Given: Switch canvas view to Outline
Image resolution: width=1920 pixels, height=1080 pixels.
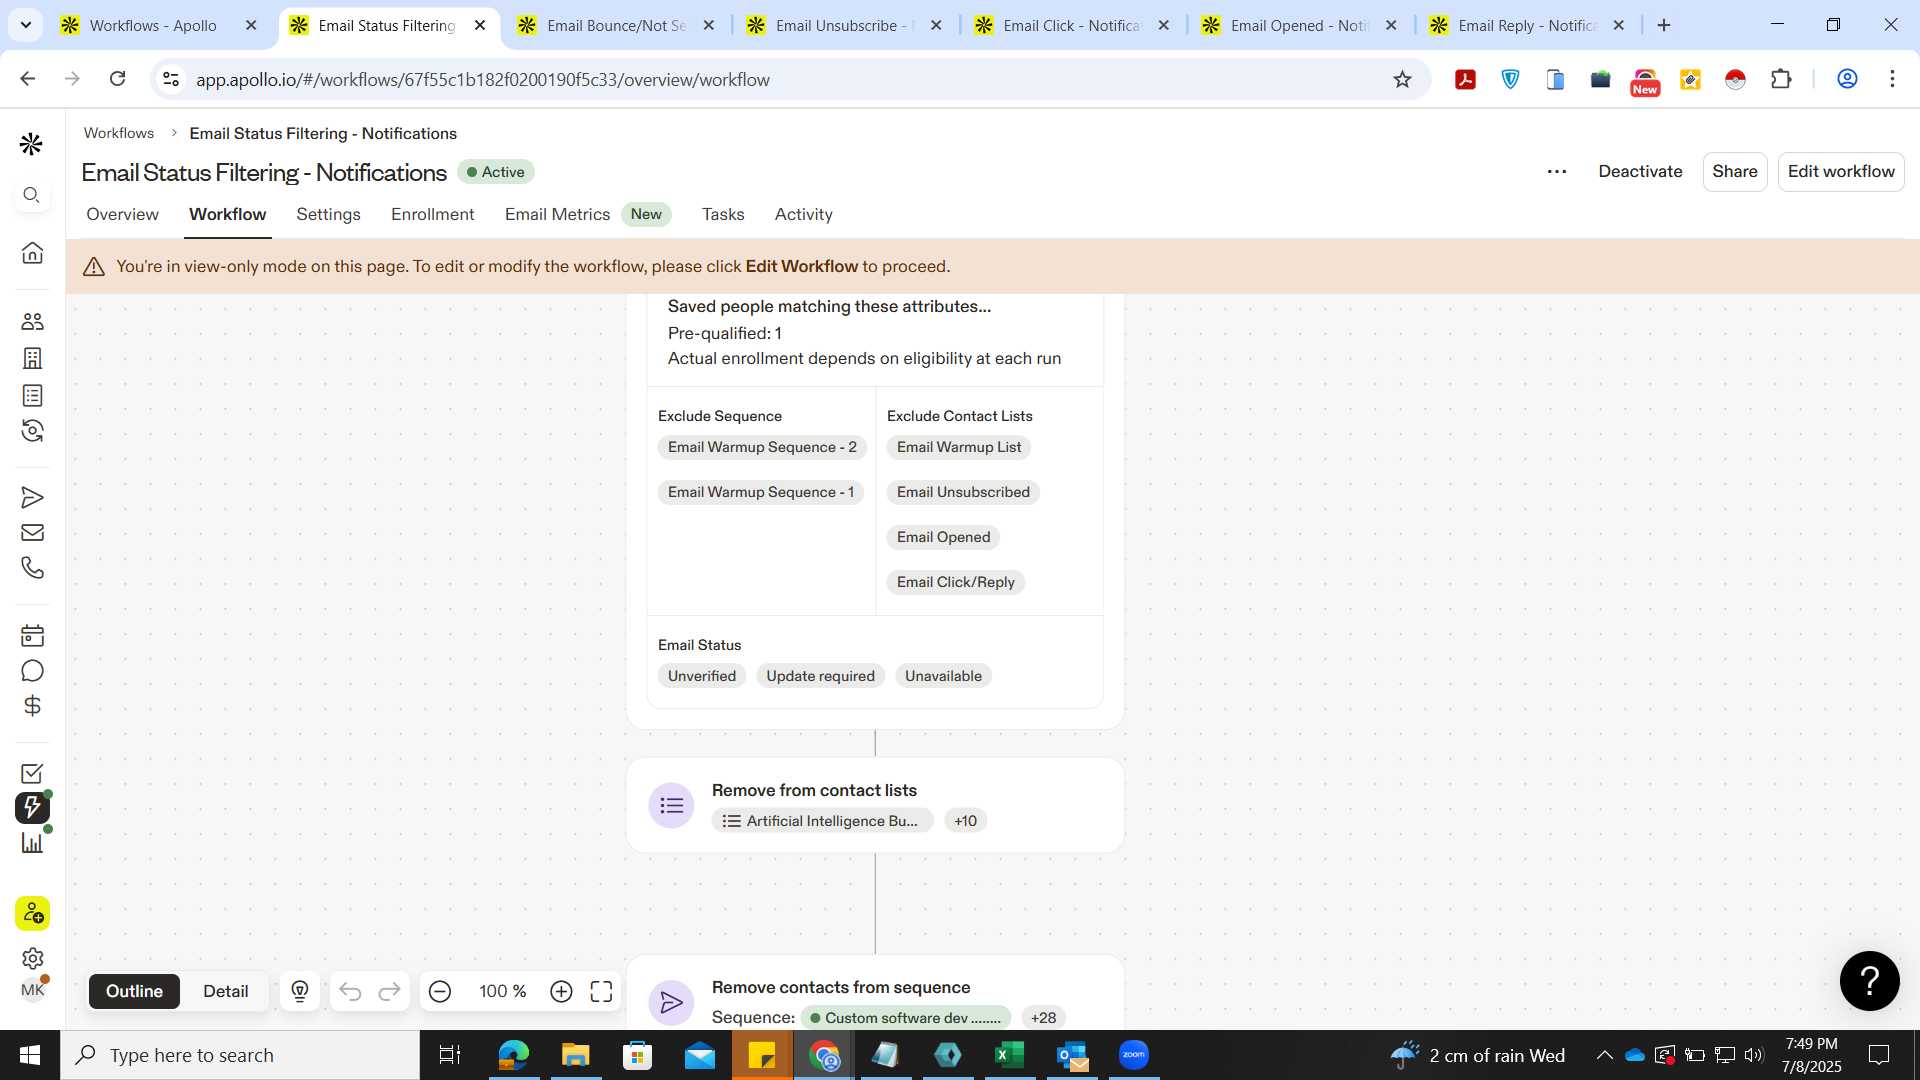Looking at the screenshot, I should click(134, 991).
